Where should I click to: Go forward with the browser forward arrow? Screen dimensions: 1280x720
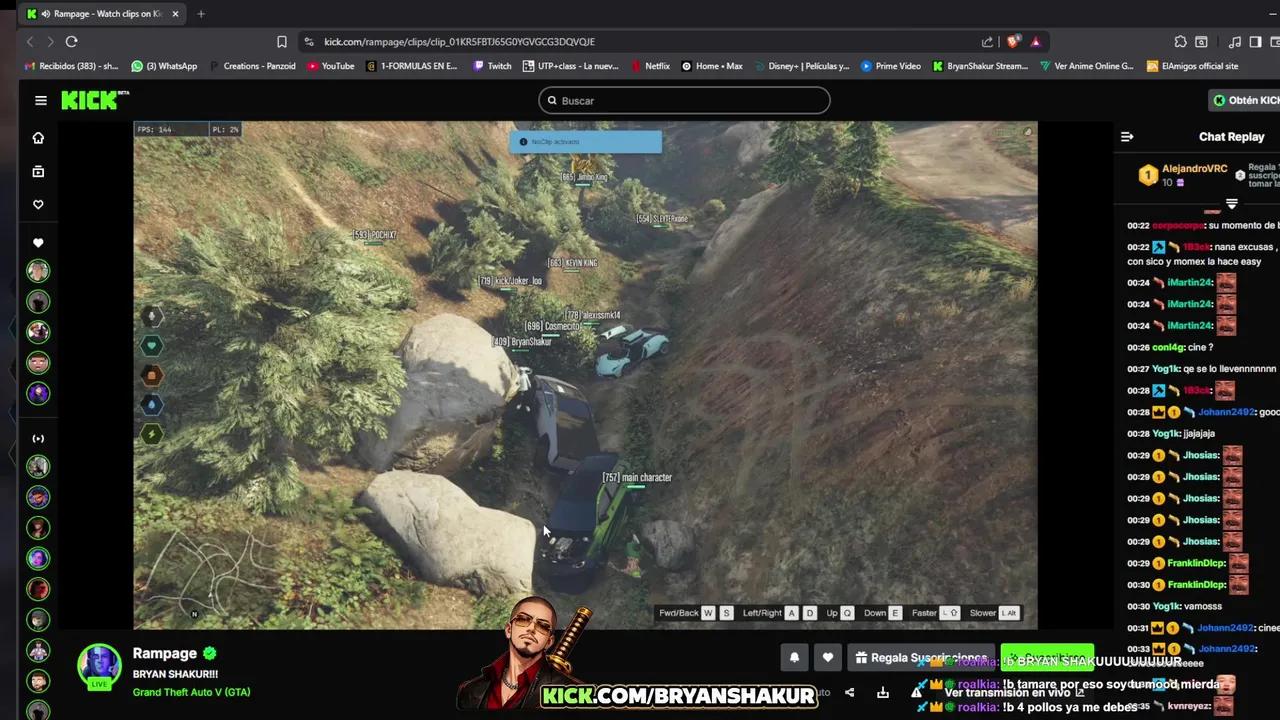[x=50, y=41]
